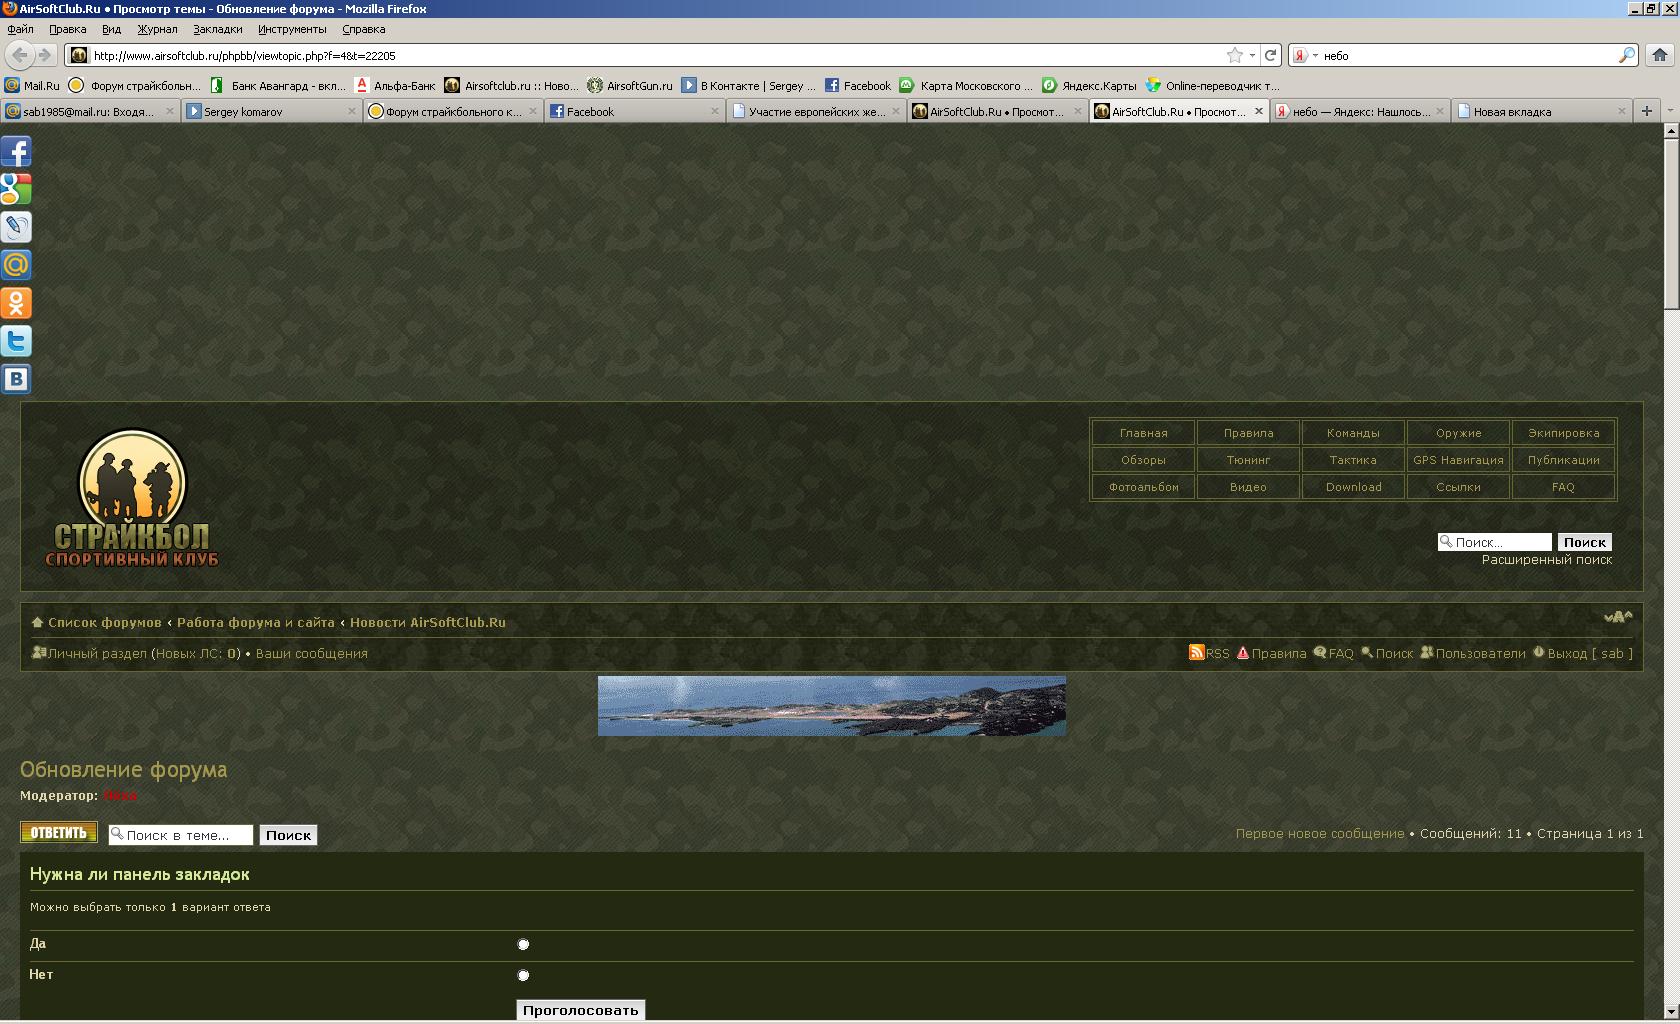Open the list all tabs dropdown
The height and width of the screenshot is (1024, 1680).
(1670, 111)
